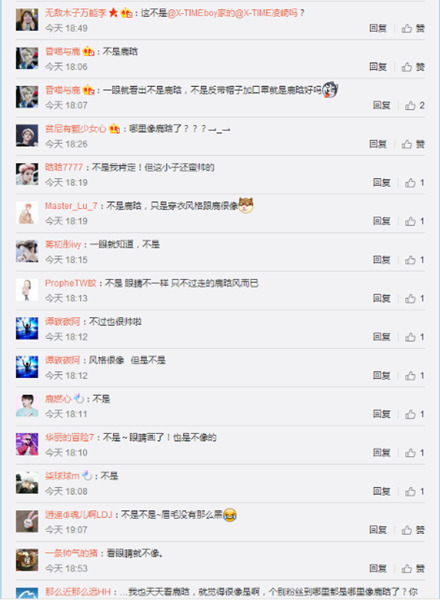Image resolution: width=440 pixels, height=600 pixels.
Task: Reply to Master_Lu_7's comment
Action: pos(381,221)
